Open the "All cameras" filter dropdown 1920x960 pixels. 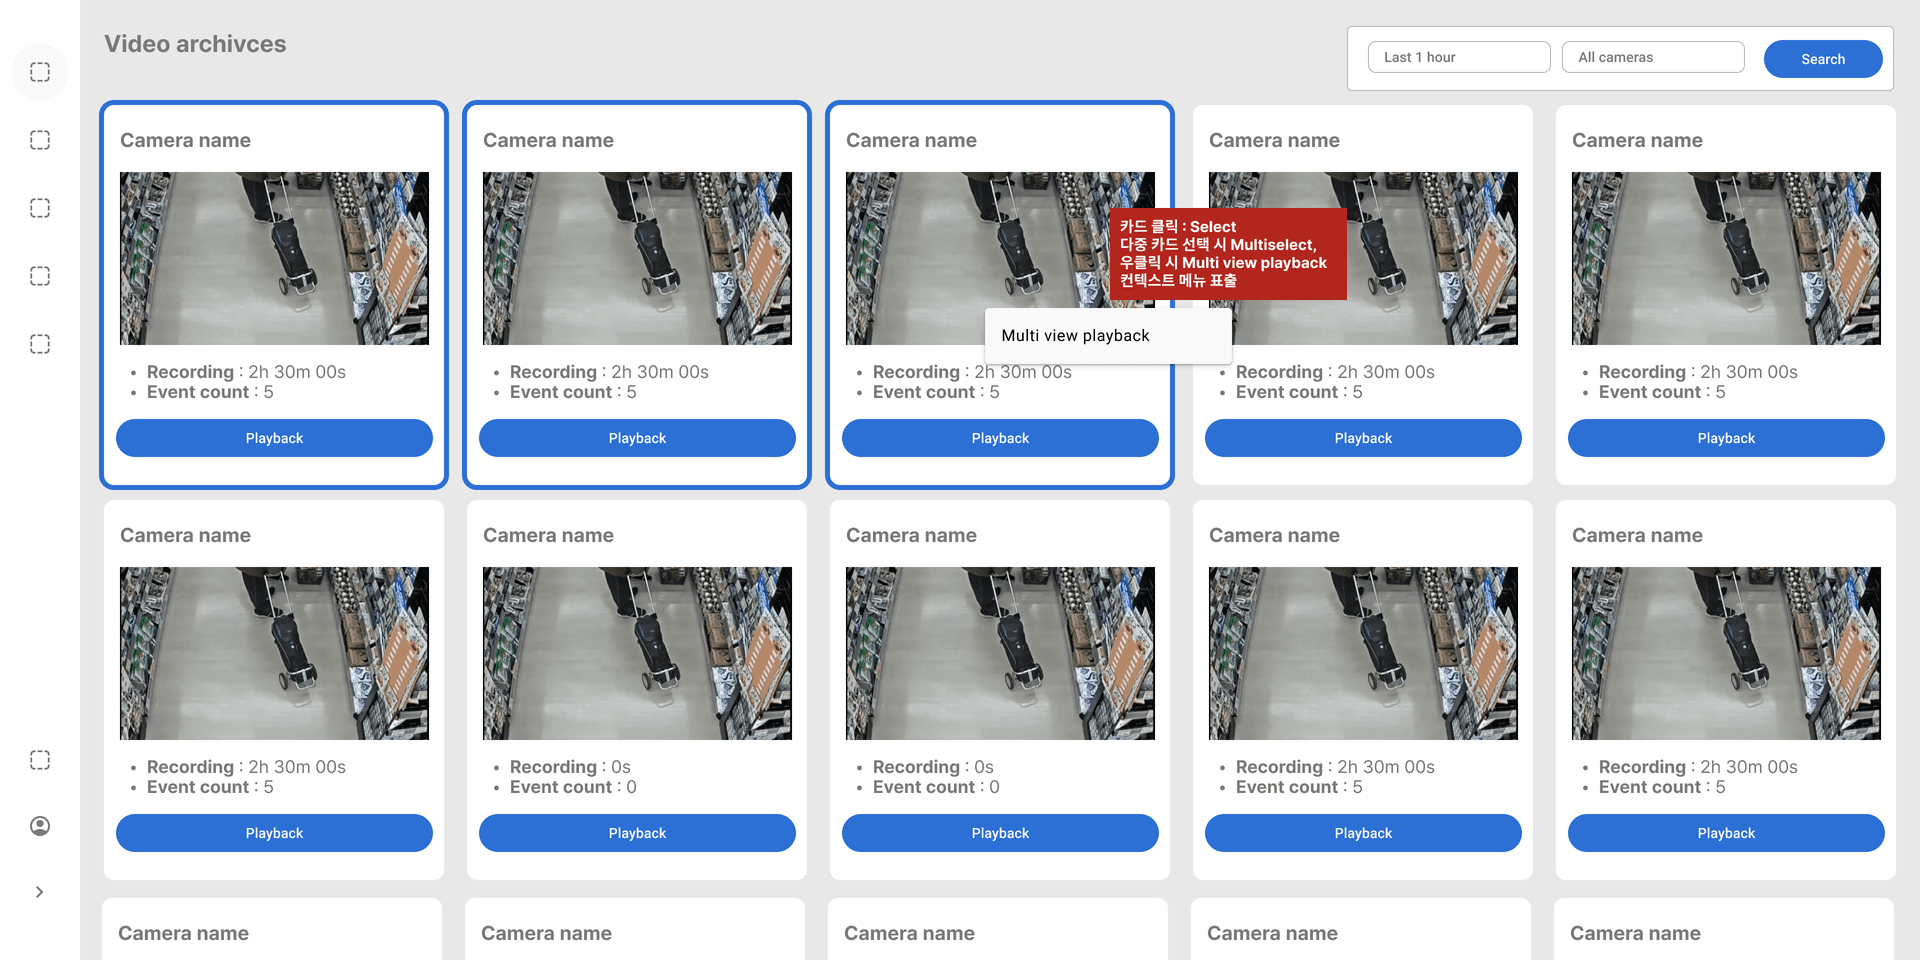(x=1652, y=57)
